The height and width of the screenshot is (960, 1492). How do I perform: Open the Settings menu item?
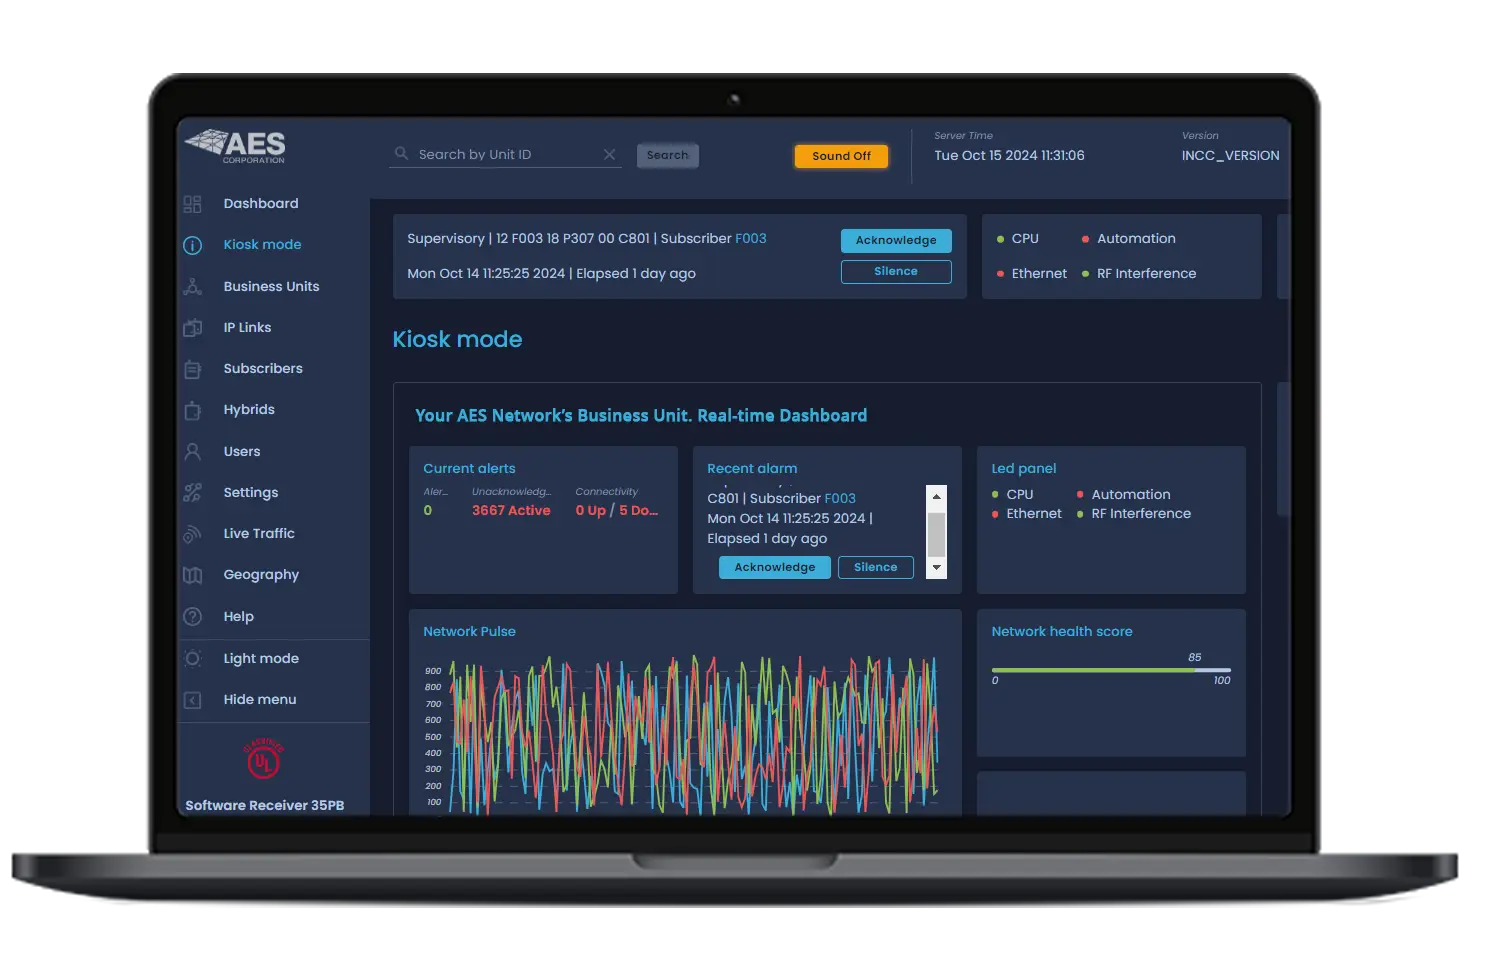tap(250, 493)
